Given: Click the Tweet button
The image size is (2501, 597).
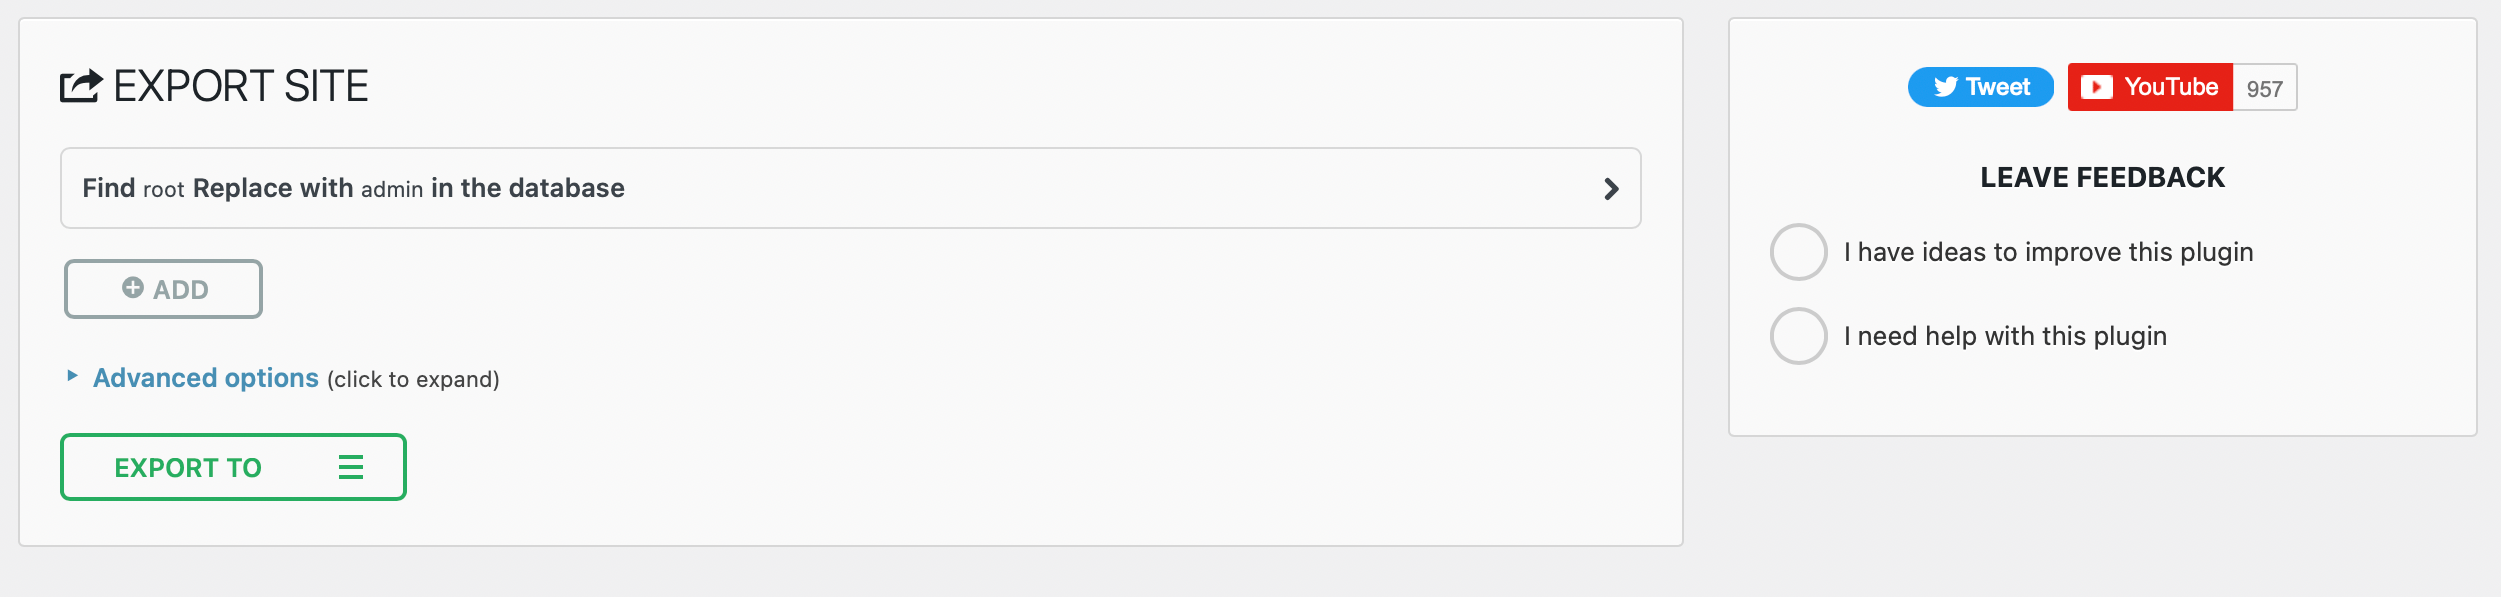Looking at the screenshot, I should pos(1980,87).
